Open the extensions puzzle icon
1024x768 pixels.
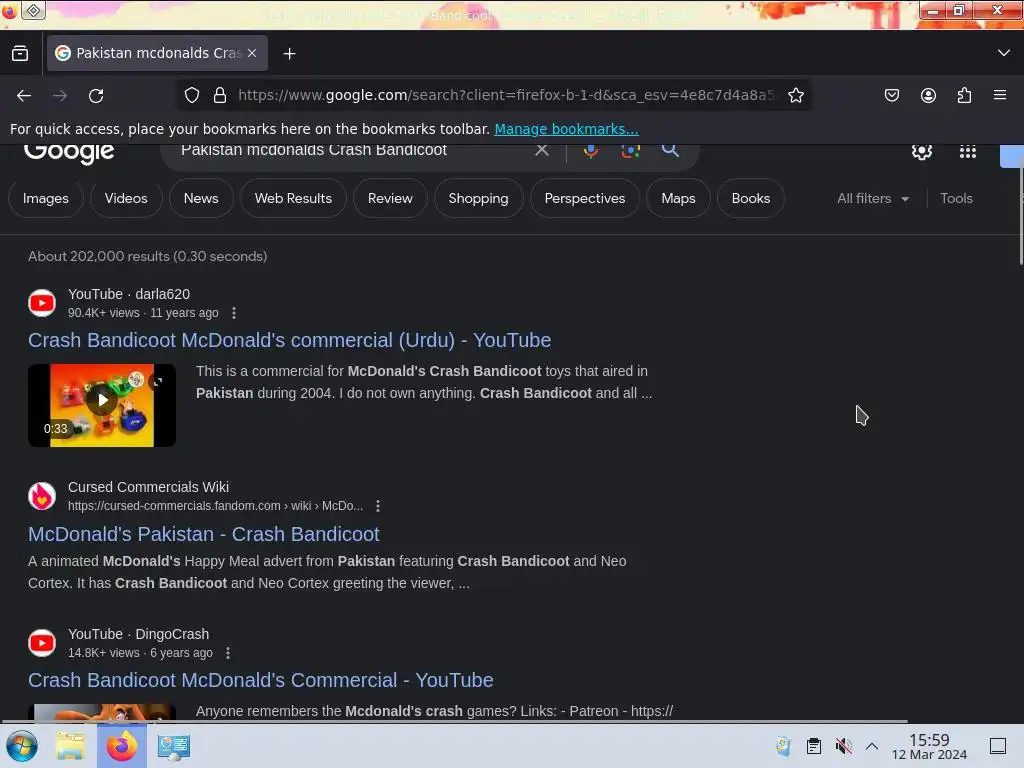tap(964, 95)
